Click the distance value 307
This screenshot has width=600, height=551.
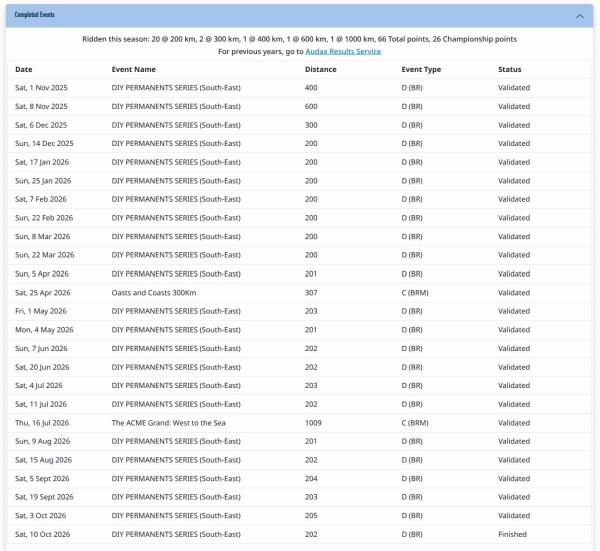tap(311, 293)
